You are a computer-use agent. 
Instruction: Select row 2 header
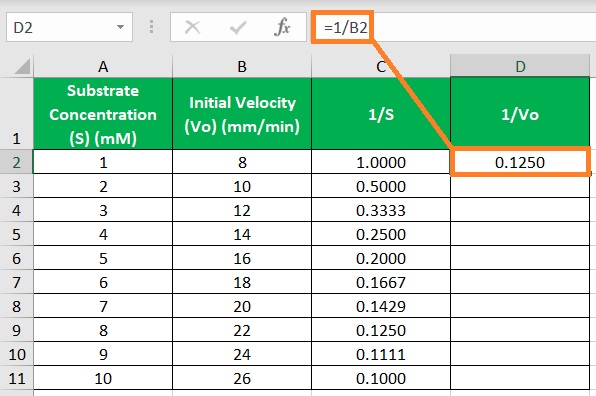click(16, 162)
